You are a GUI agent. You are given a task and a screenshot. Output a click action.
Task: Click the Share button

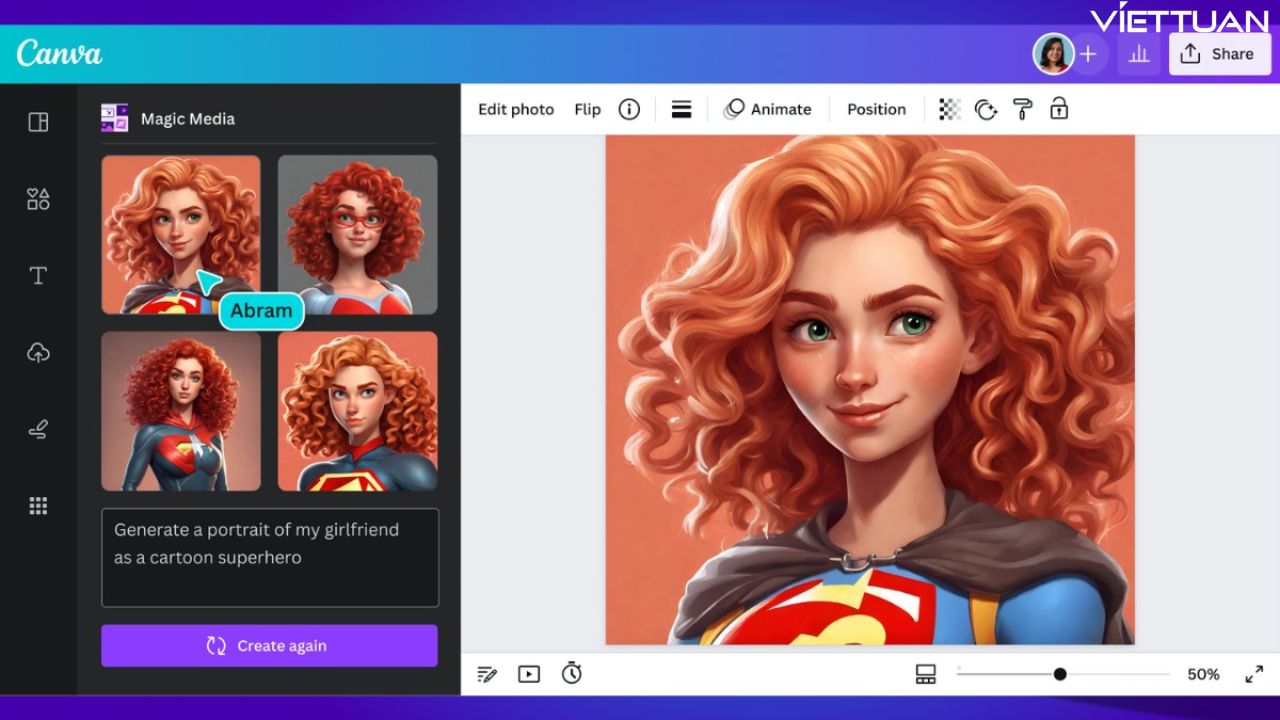[x=1219, y=55]
